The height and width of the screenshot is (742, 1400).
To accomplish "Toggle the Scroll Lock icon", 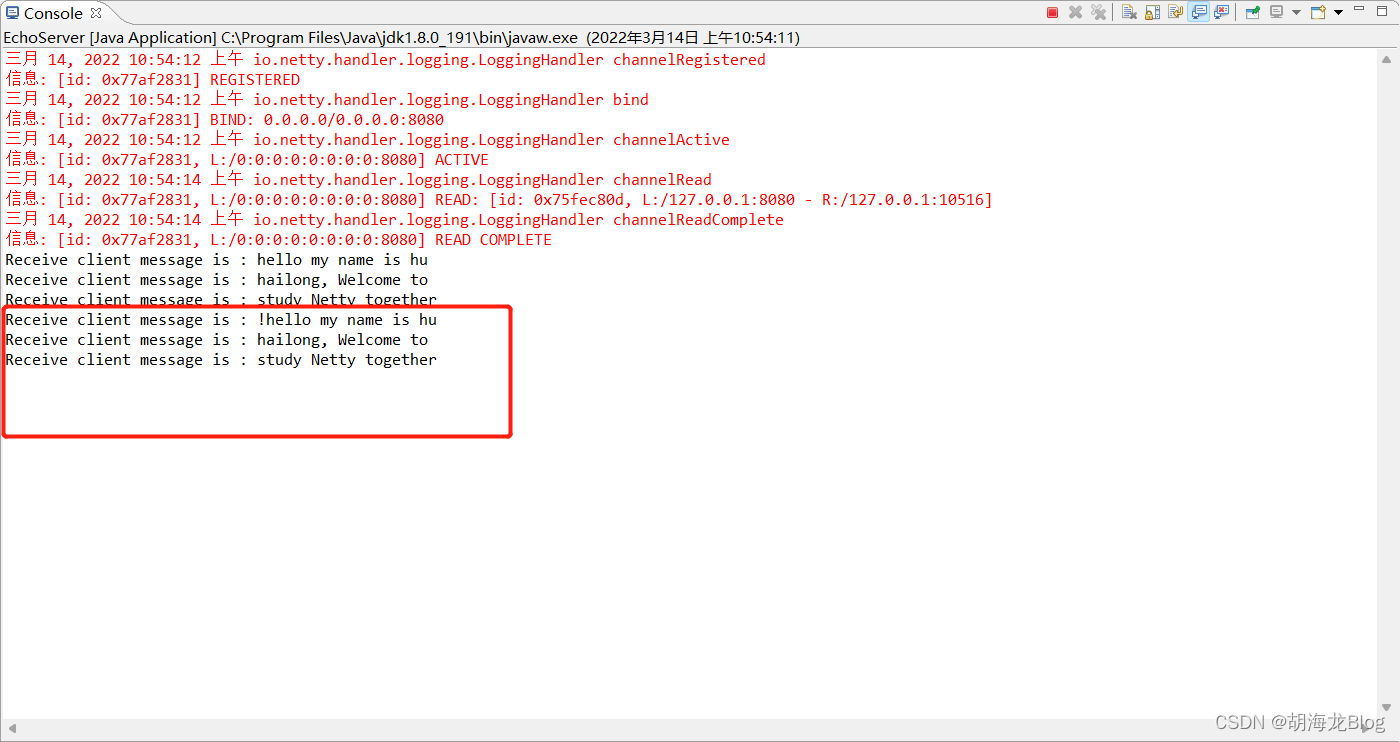I will (x=1152, y=12).
